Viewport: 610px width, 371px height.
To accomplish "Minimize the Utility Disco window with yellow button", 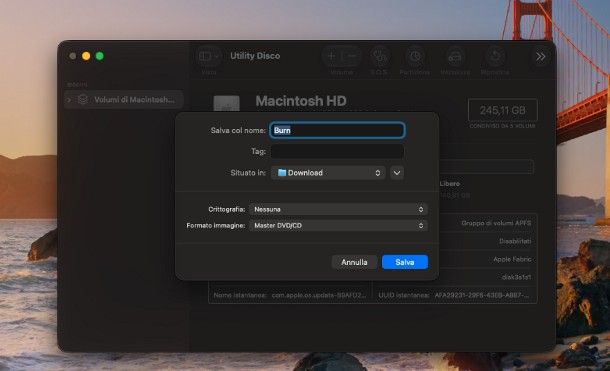I will (86, 56).
